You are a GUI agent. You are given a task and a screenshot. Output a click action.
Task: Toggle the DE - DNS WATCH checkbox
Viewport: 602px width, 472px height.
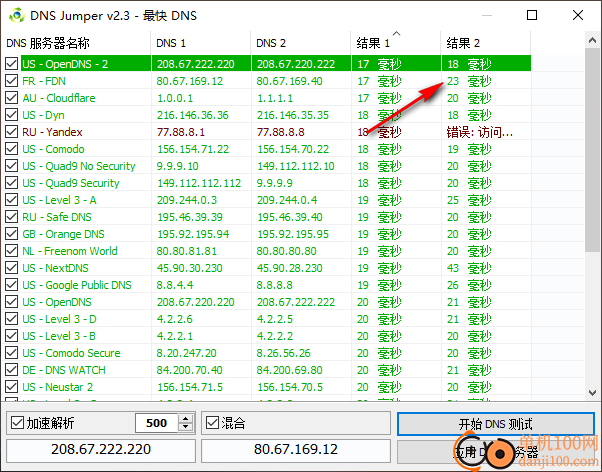12,370
